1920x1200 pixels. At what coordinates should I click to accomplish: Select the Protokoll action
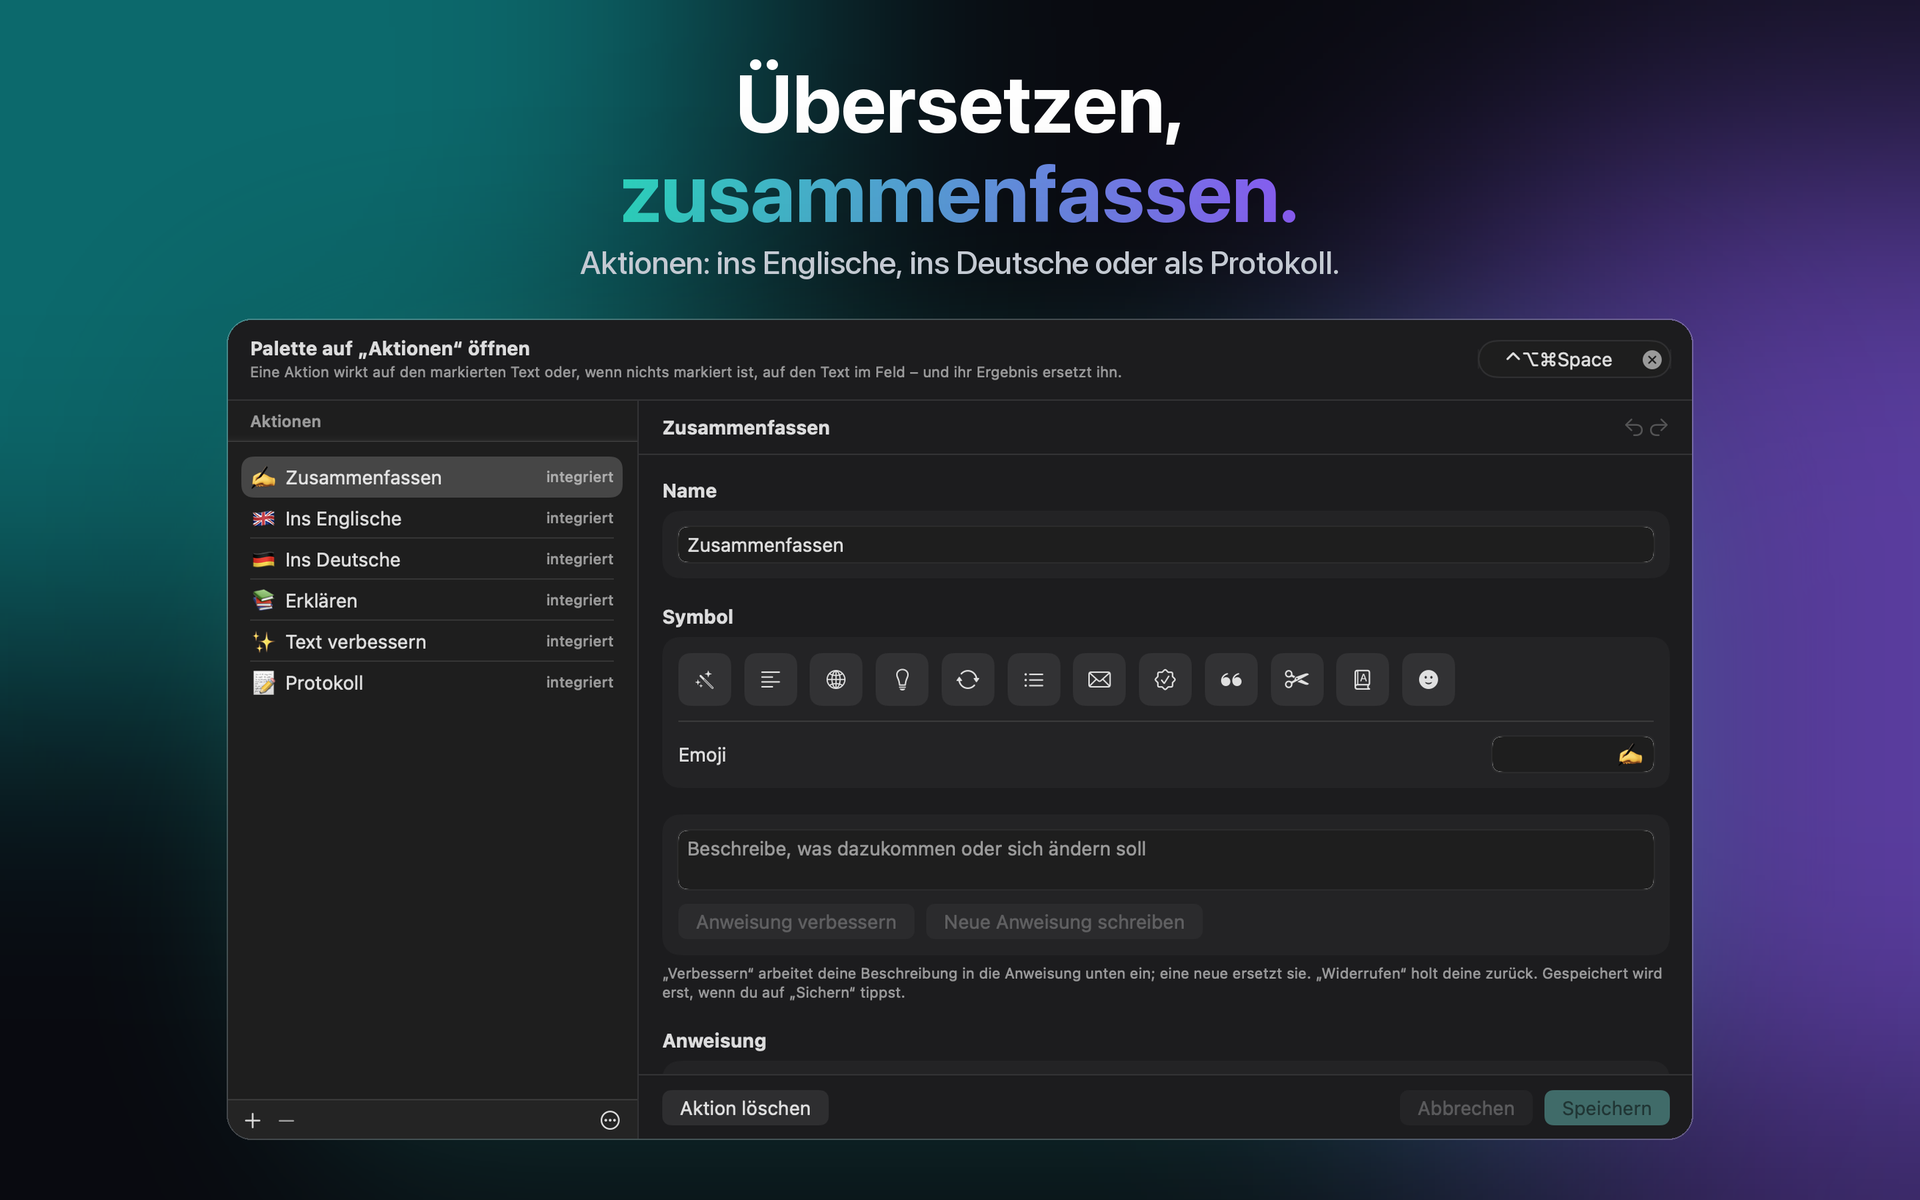click(x=432, y=683)
